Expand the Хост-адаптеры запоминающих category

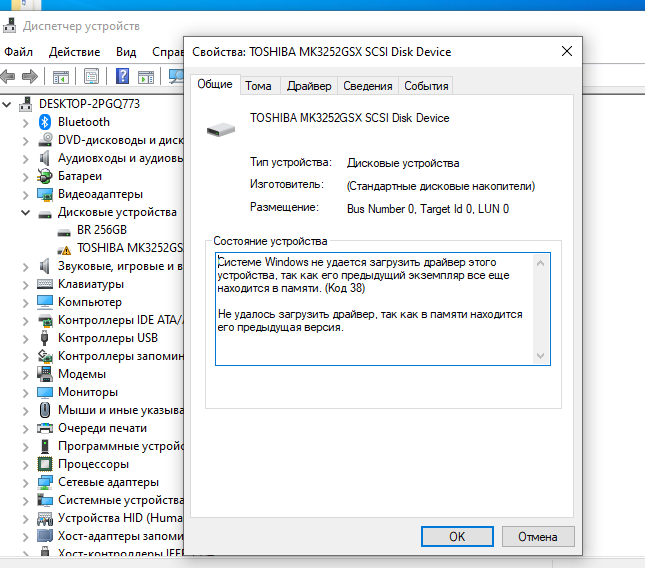click(x=26, y=537)
